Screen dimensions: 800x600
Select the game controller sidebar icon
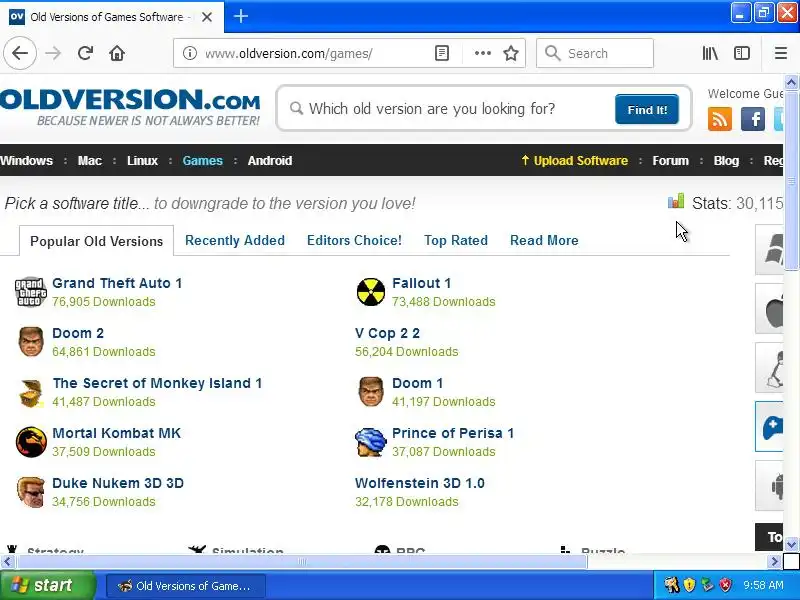pyautogui.click(x=770, y=427)
